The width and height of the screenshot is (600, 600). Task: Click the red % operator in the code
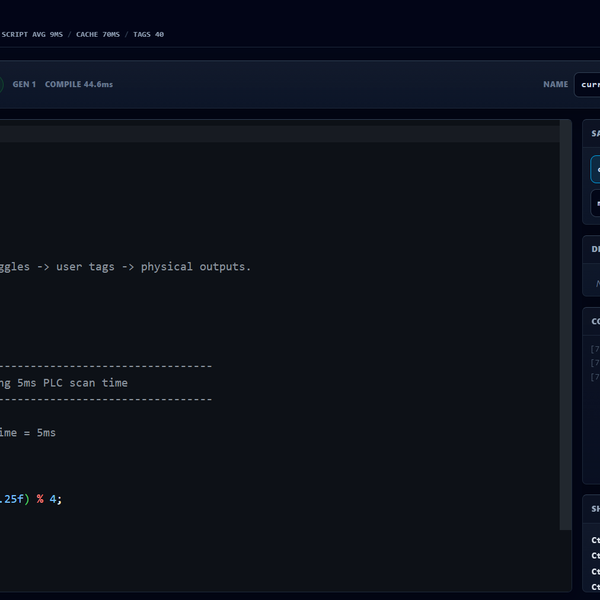(x=40, y=499)
